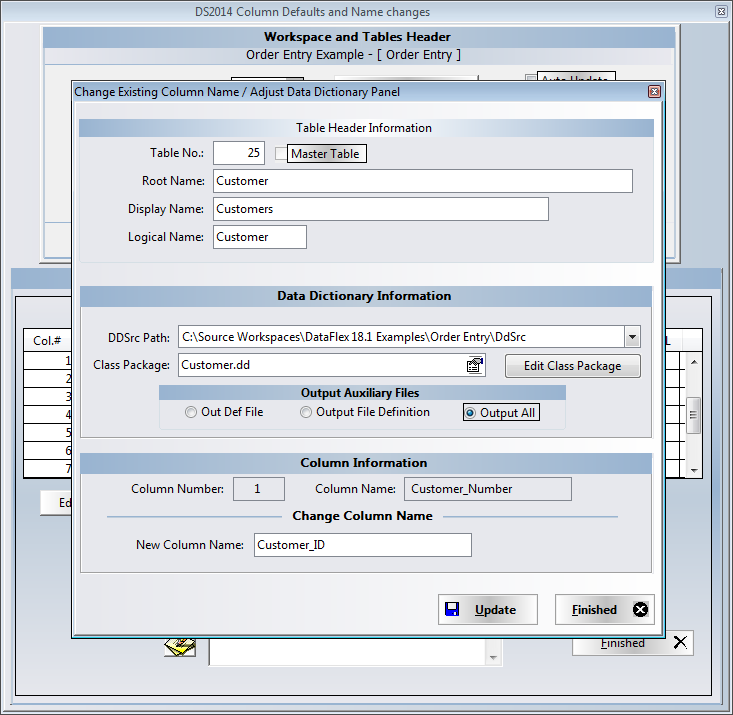The width and height of the screenshot is (733, 715).
Task: Expand the DDSrc Path dropdown list
Action: pos(631,337)
